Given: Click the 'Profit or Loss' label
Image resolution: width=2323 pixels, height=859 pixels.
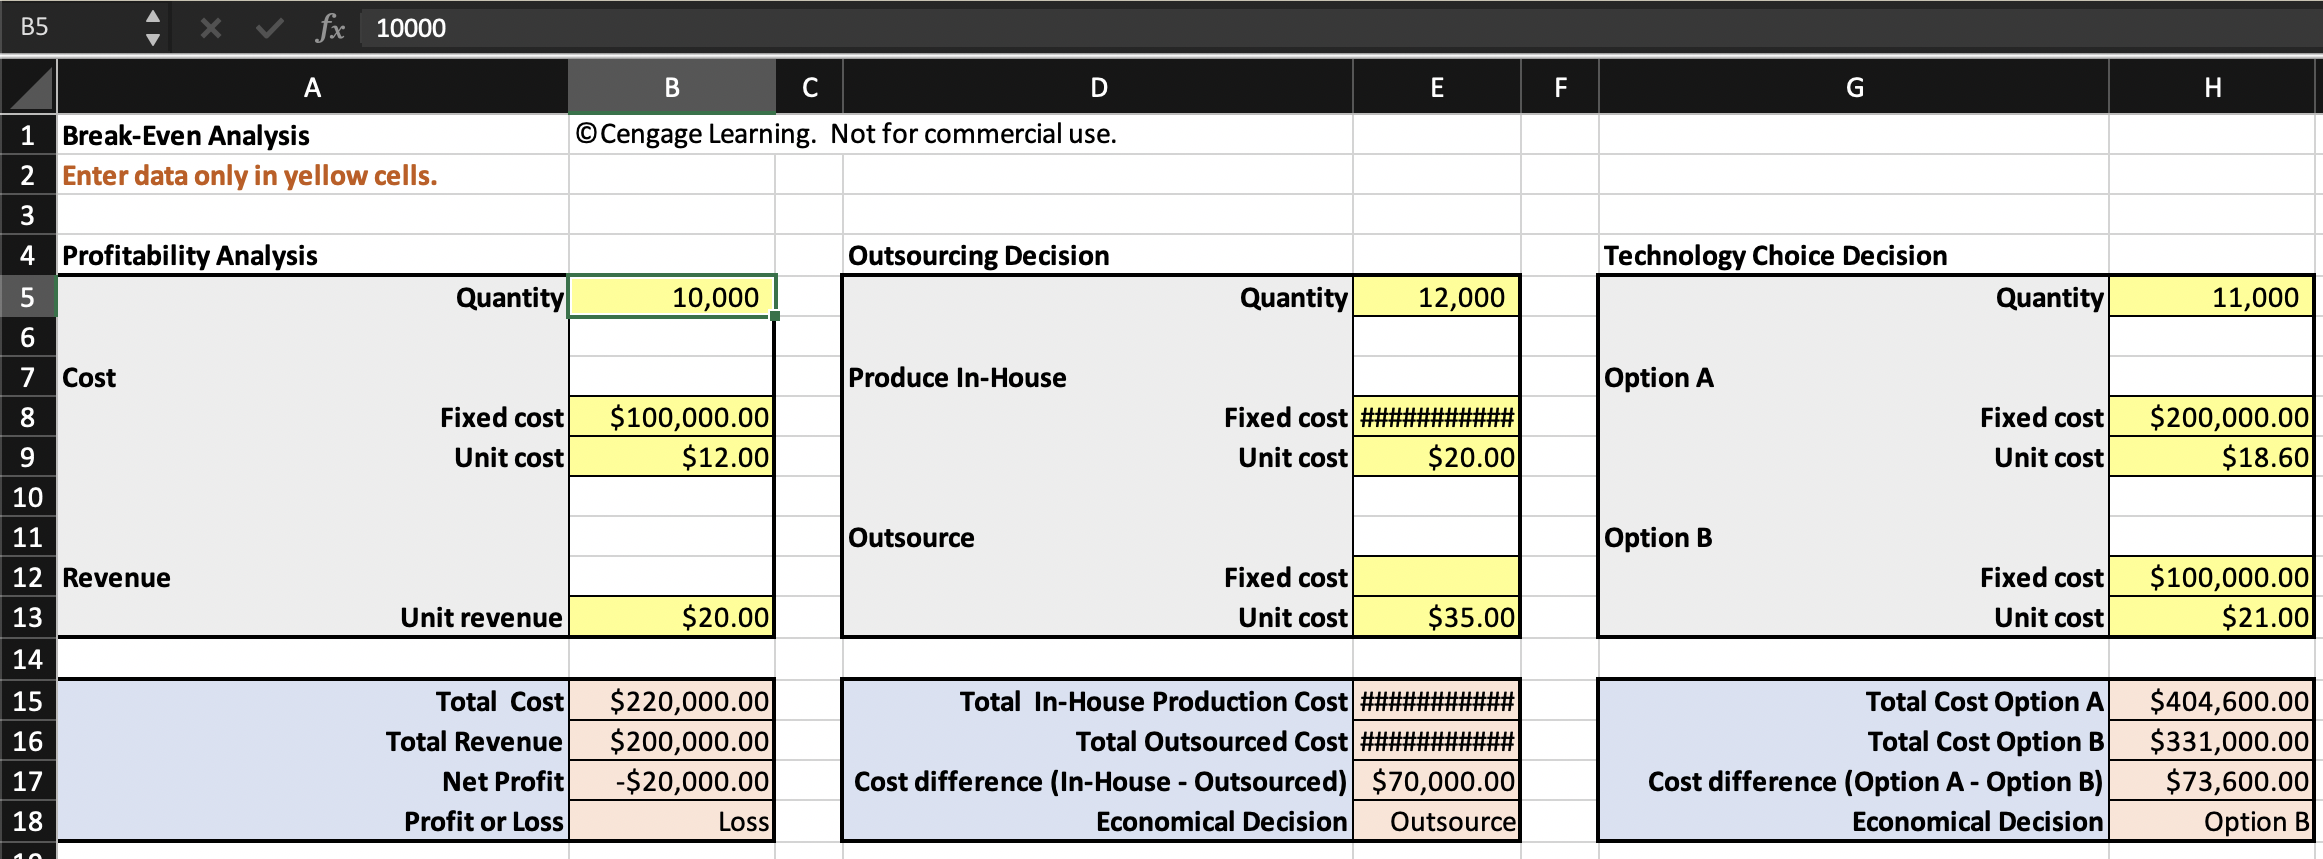Looking at the screenshot, I should [484, 821].
